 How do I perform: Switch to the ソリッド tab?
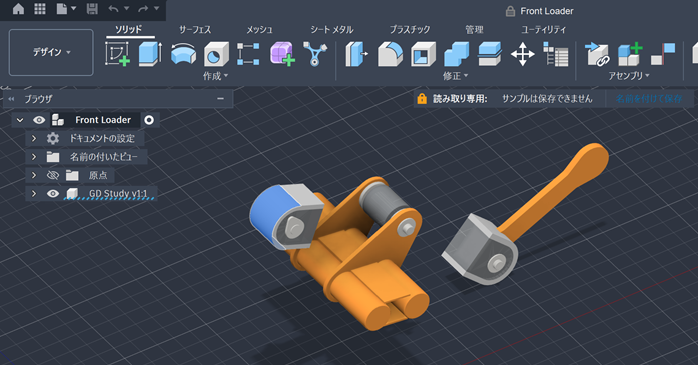[128, 29]
